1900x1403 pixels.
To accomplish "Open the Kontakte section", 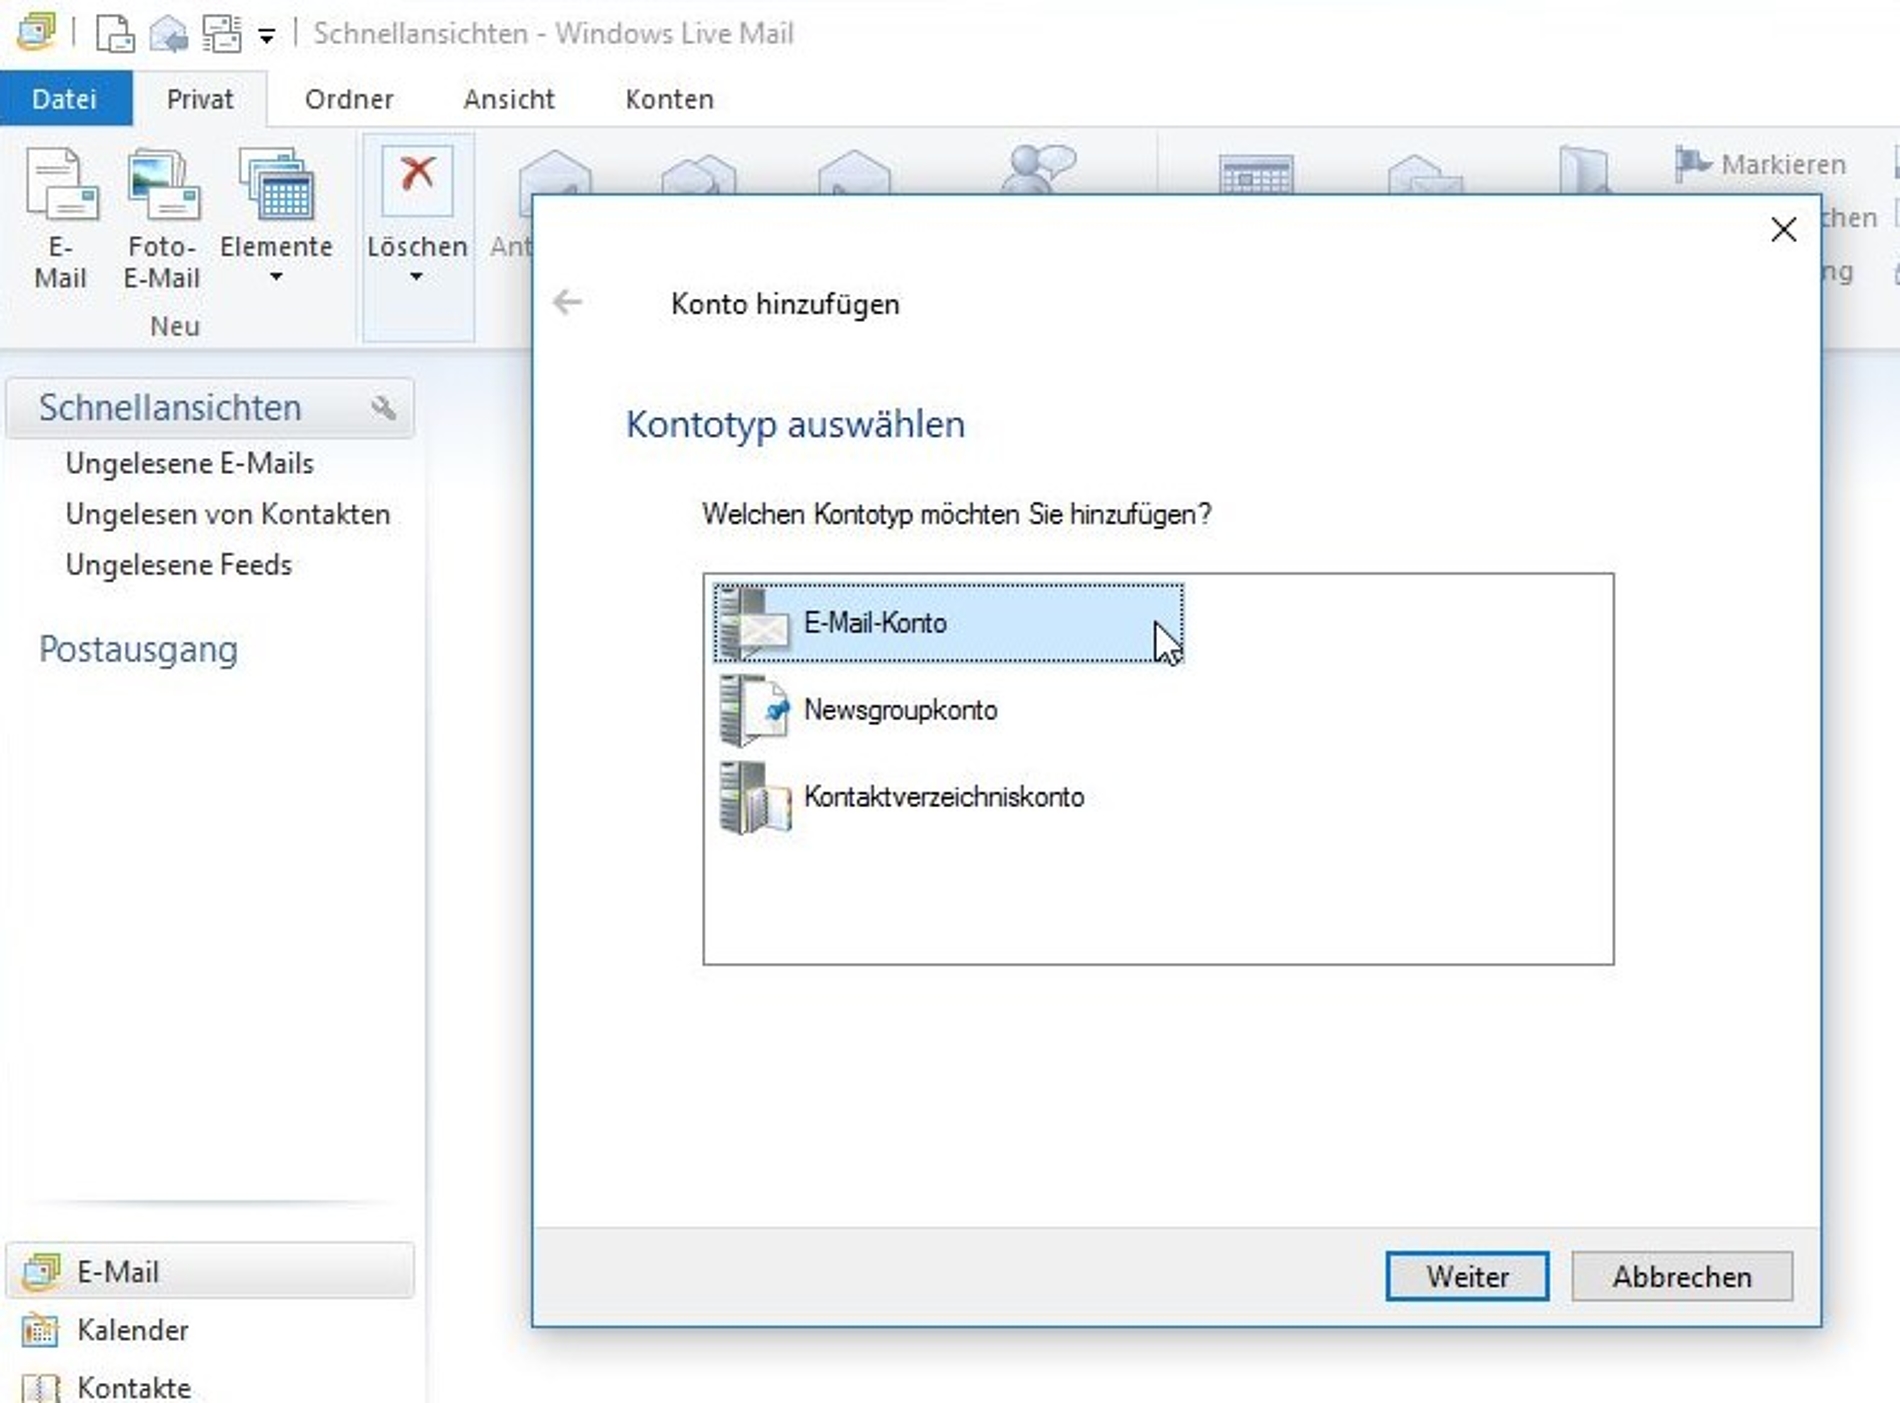I will 133,1386.
